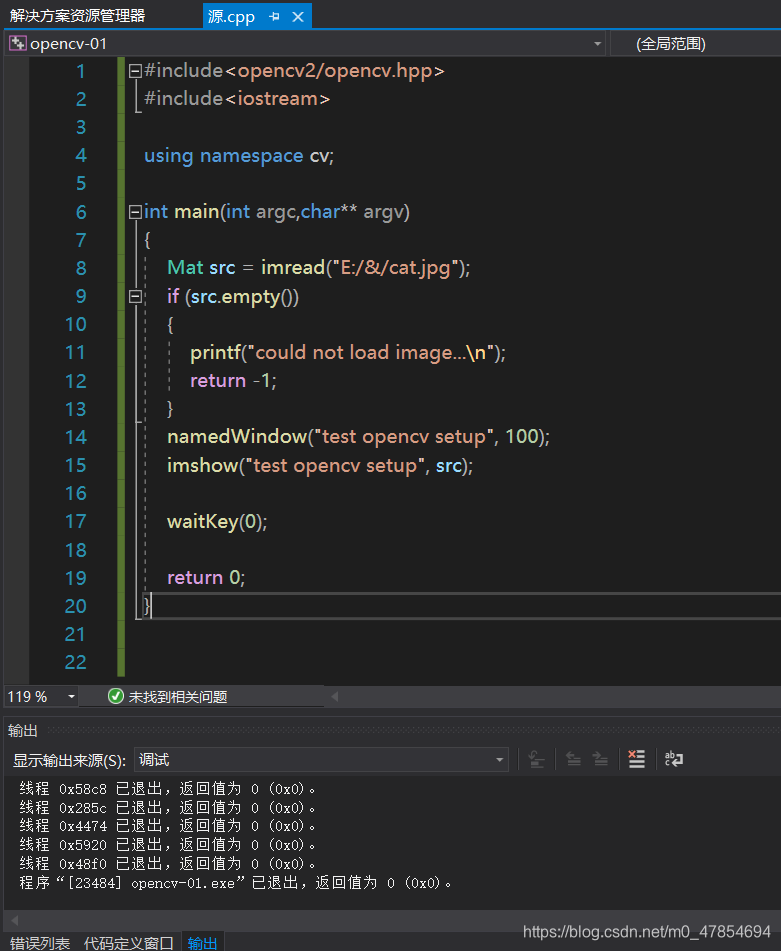This screenshot has width=781, height=951.
Task: Click Find Message in Code icon
Action: click(x=536, y=759)
